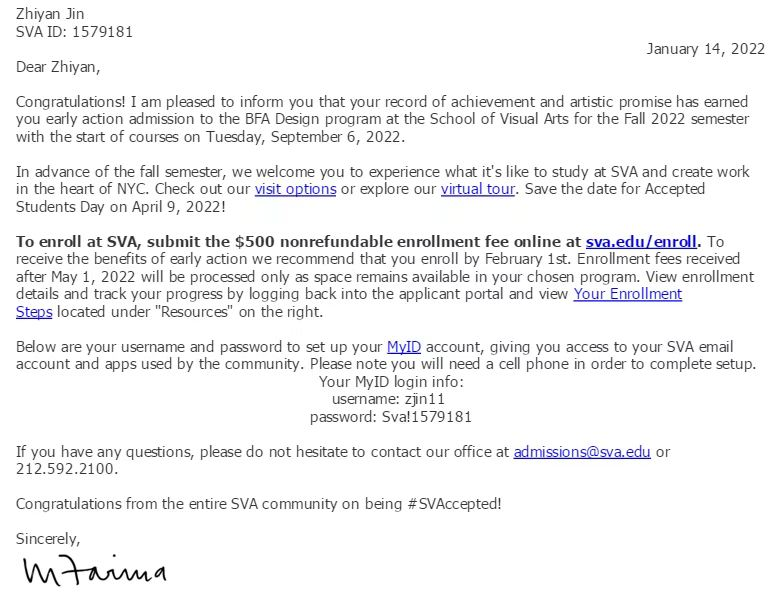The width and height of the screenshot is (768, 594).
Task: Click the #SVAccepted hashtag
Action: pyautogui.click(x=453, y=504)
